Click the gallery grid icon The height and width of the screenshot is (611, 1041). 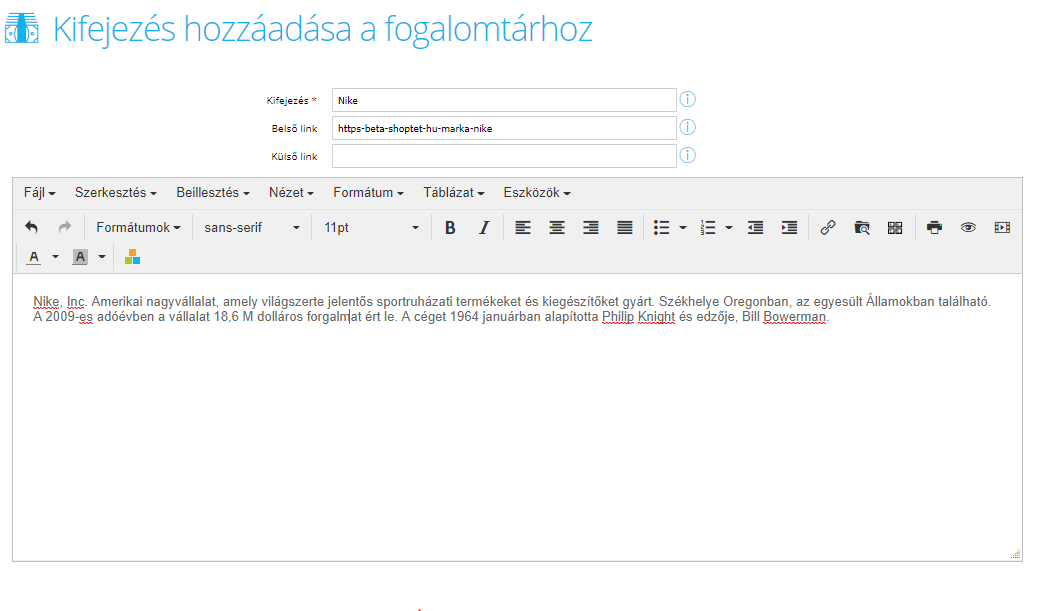(895, 227)
